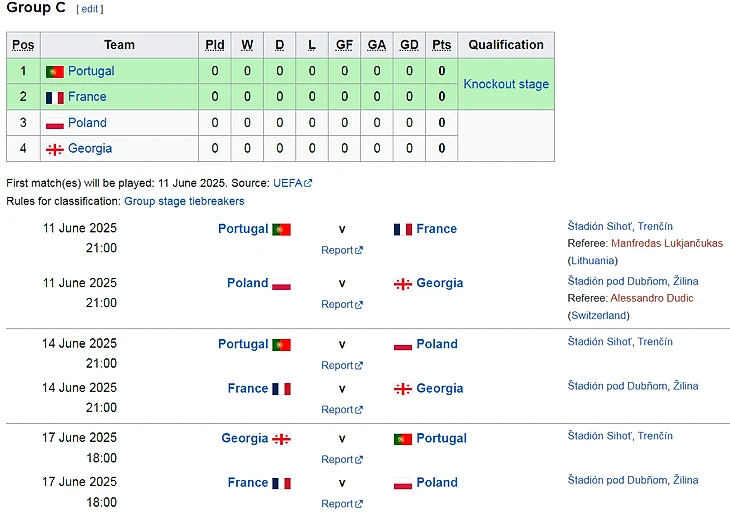Click the Pts column header abbreviation

[x=441, y=45]
